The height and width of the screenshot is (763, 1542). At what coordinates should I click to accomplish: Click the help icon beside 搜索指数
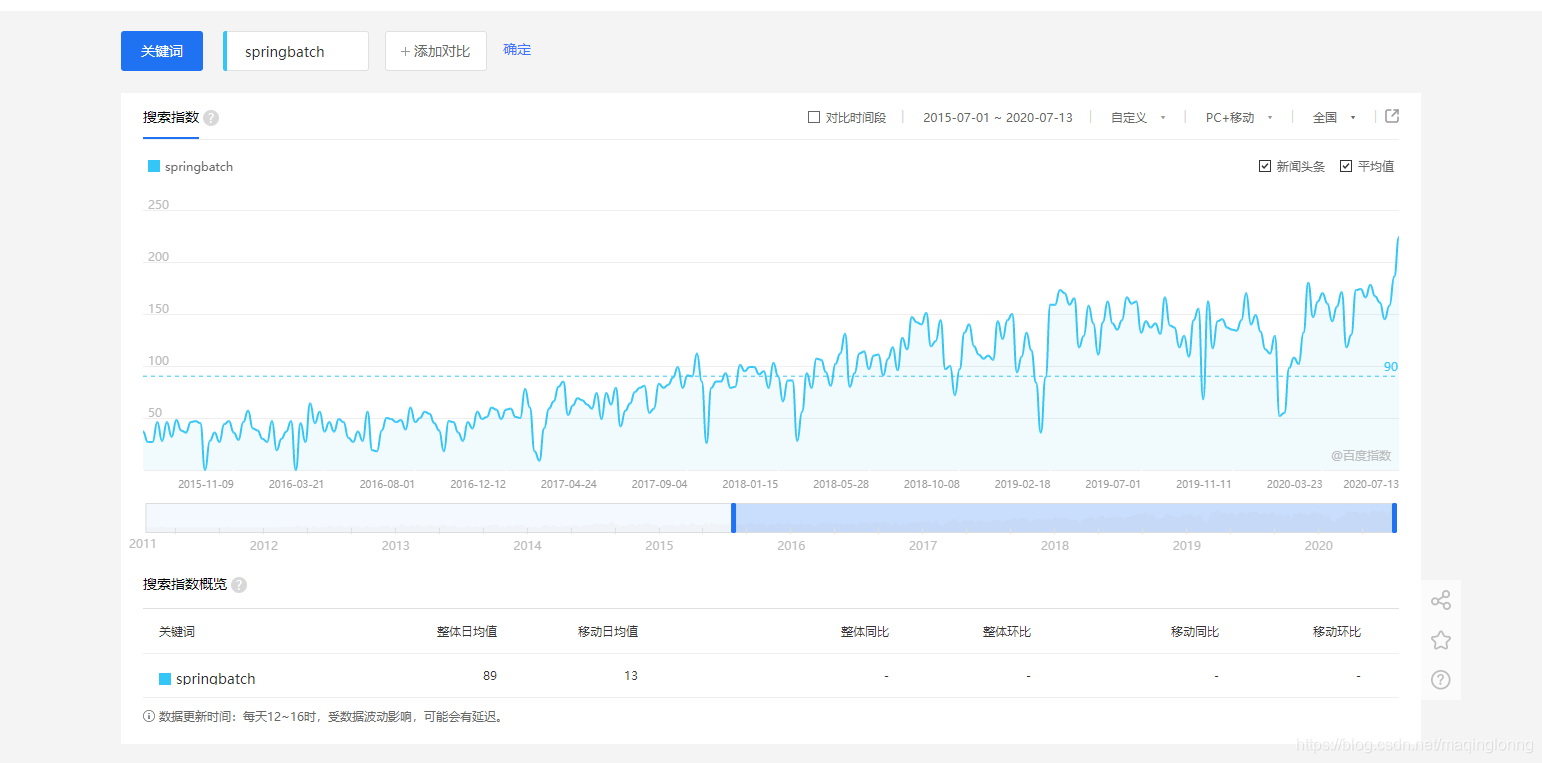[x=211, y=118]
